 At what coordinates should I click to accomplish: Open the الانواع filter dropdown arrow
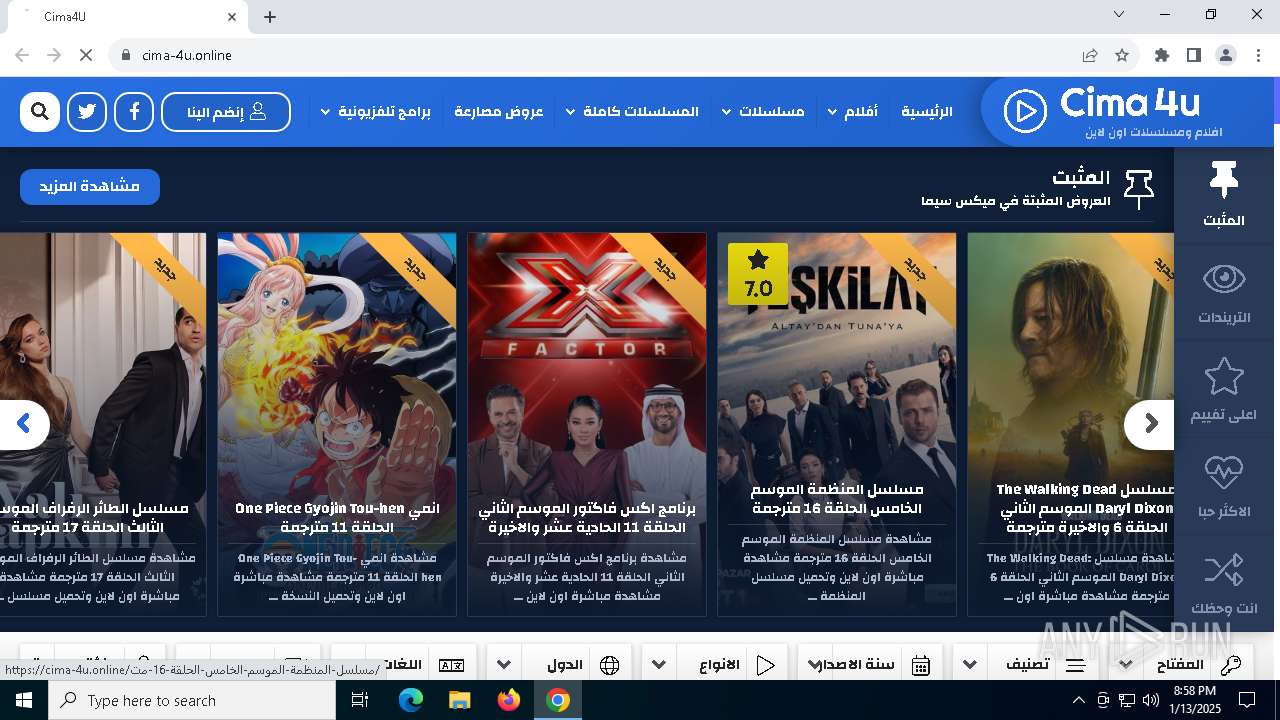point(659,665)
